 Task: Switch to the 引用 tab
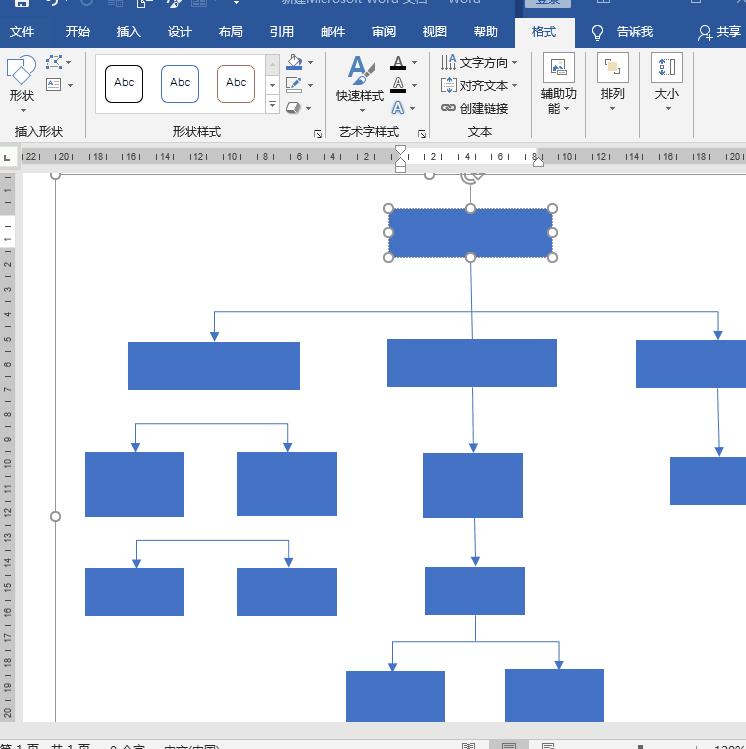click(282, 32)
